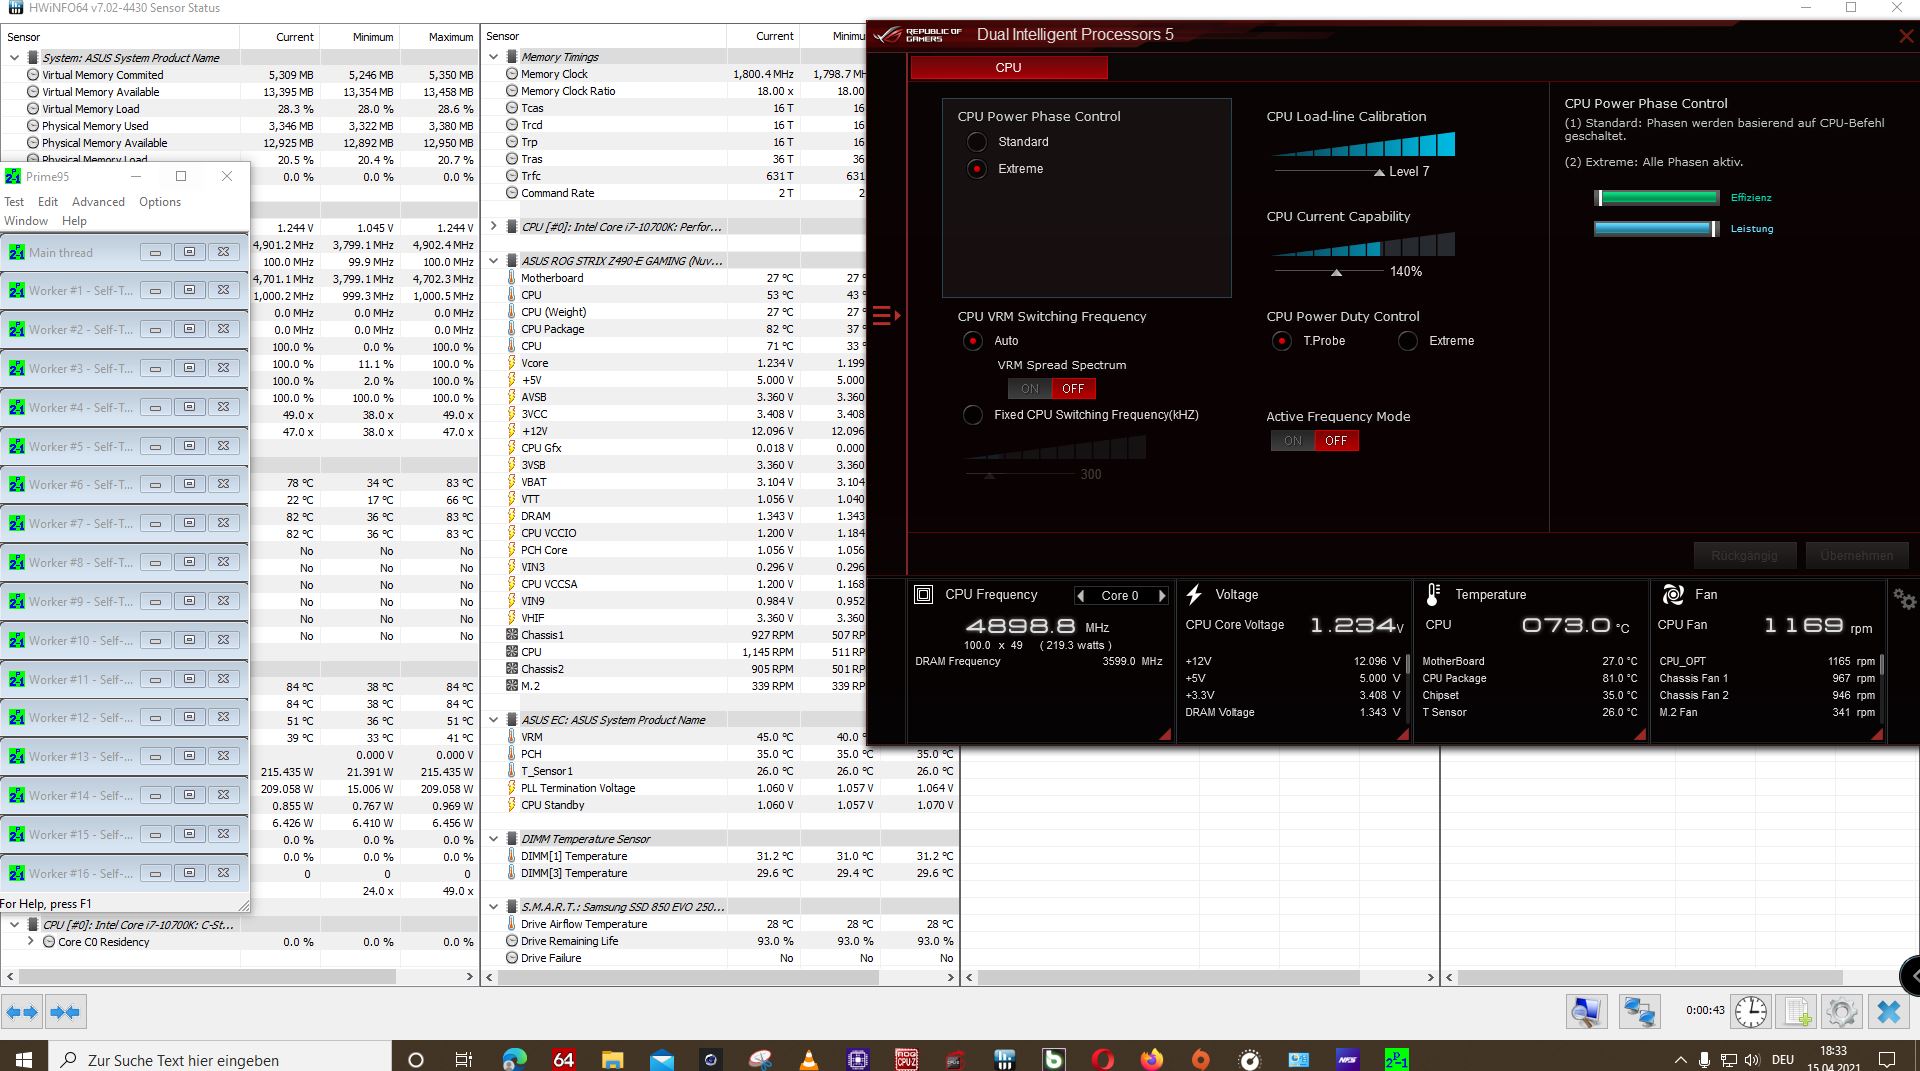This screenshot has width=1920, height=1071.
Task: Click the Übernehmen button
Action: (x=1857, y=556)
